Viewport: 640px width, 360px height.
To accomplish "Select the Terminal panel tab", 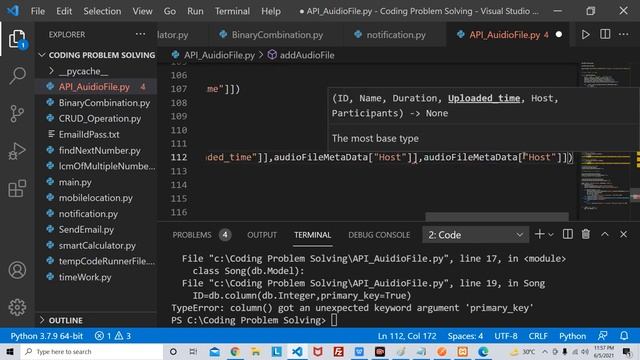I will click(x=312, y=235).
